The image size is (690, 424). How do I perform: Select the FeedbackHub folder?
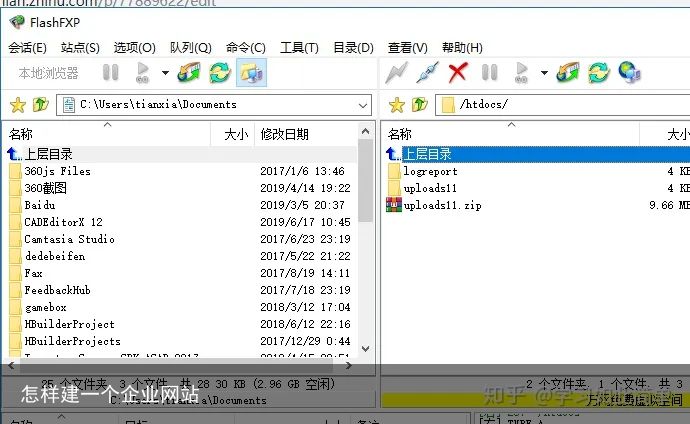[x=180, y=290]
